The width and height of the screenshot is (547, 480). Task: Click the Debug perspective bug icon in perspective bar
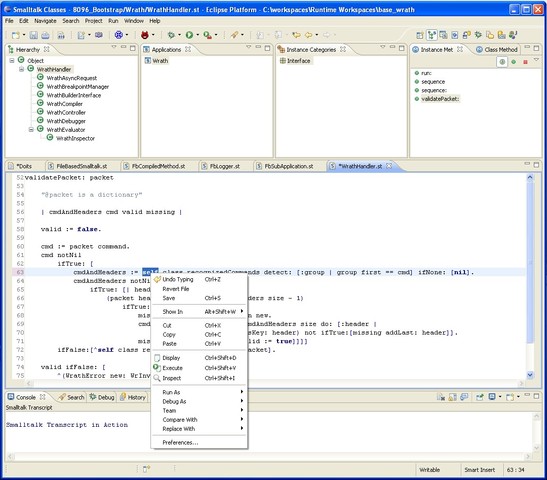click(478, 35)
